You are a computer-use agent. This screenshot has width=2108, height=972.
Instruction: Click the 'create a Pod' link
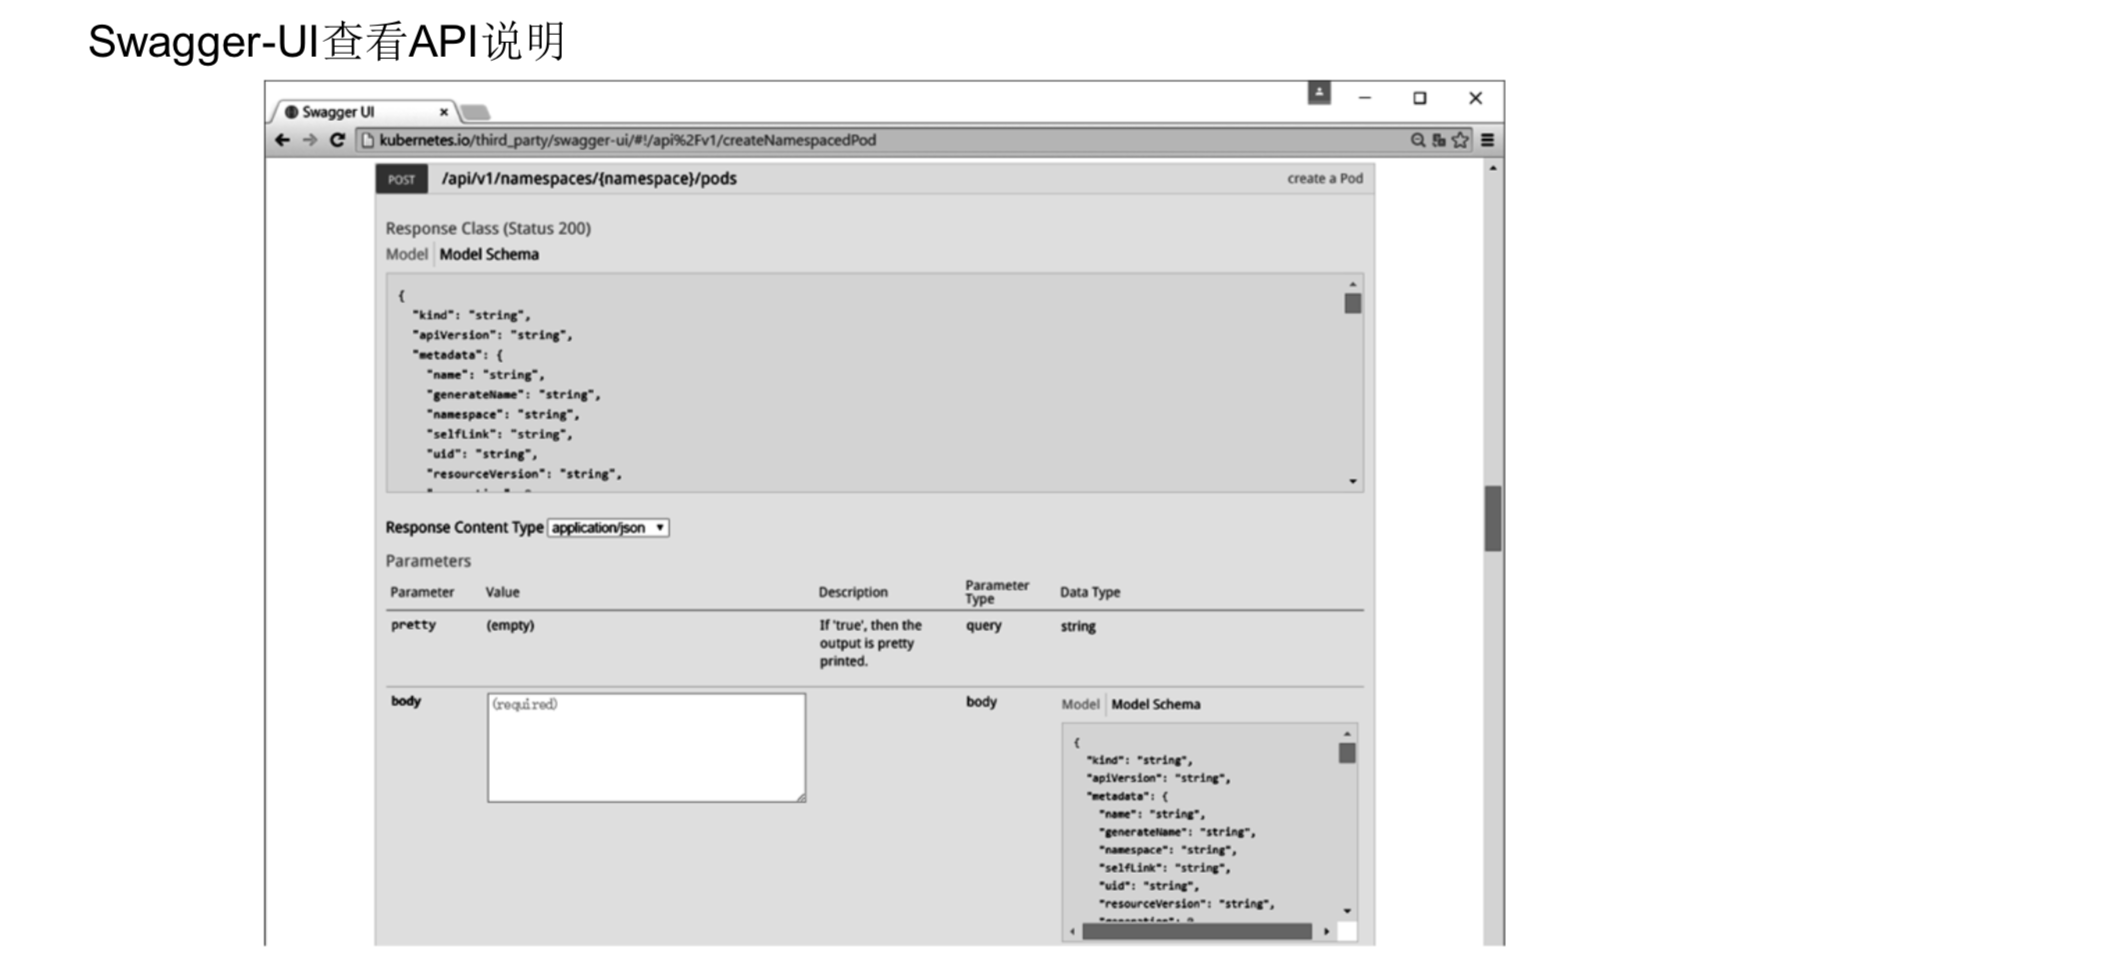coord(1324,178)
